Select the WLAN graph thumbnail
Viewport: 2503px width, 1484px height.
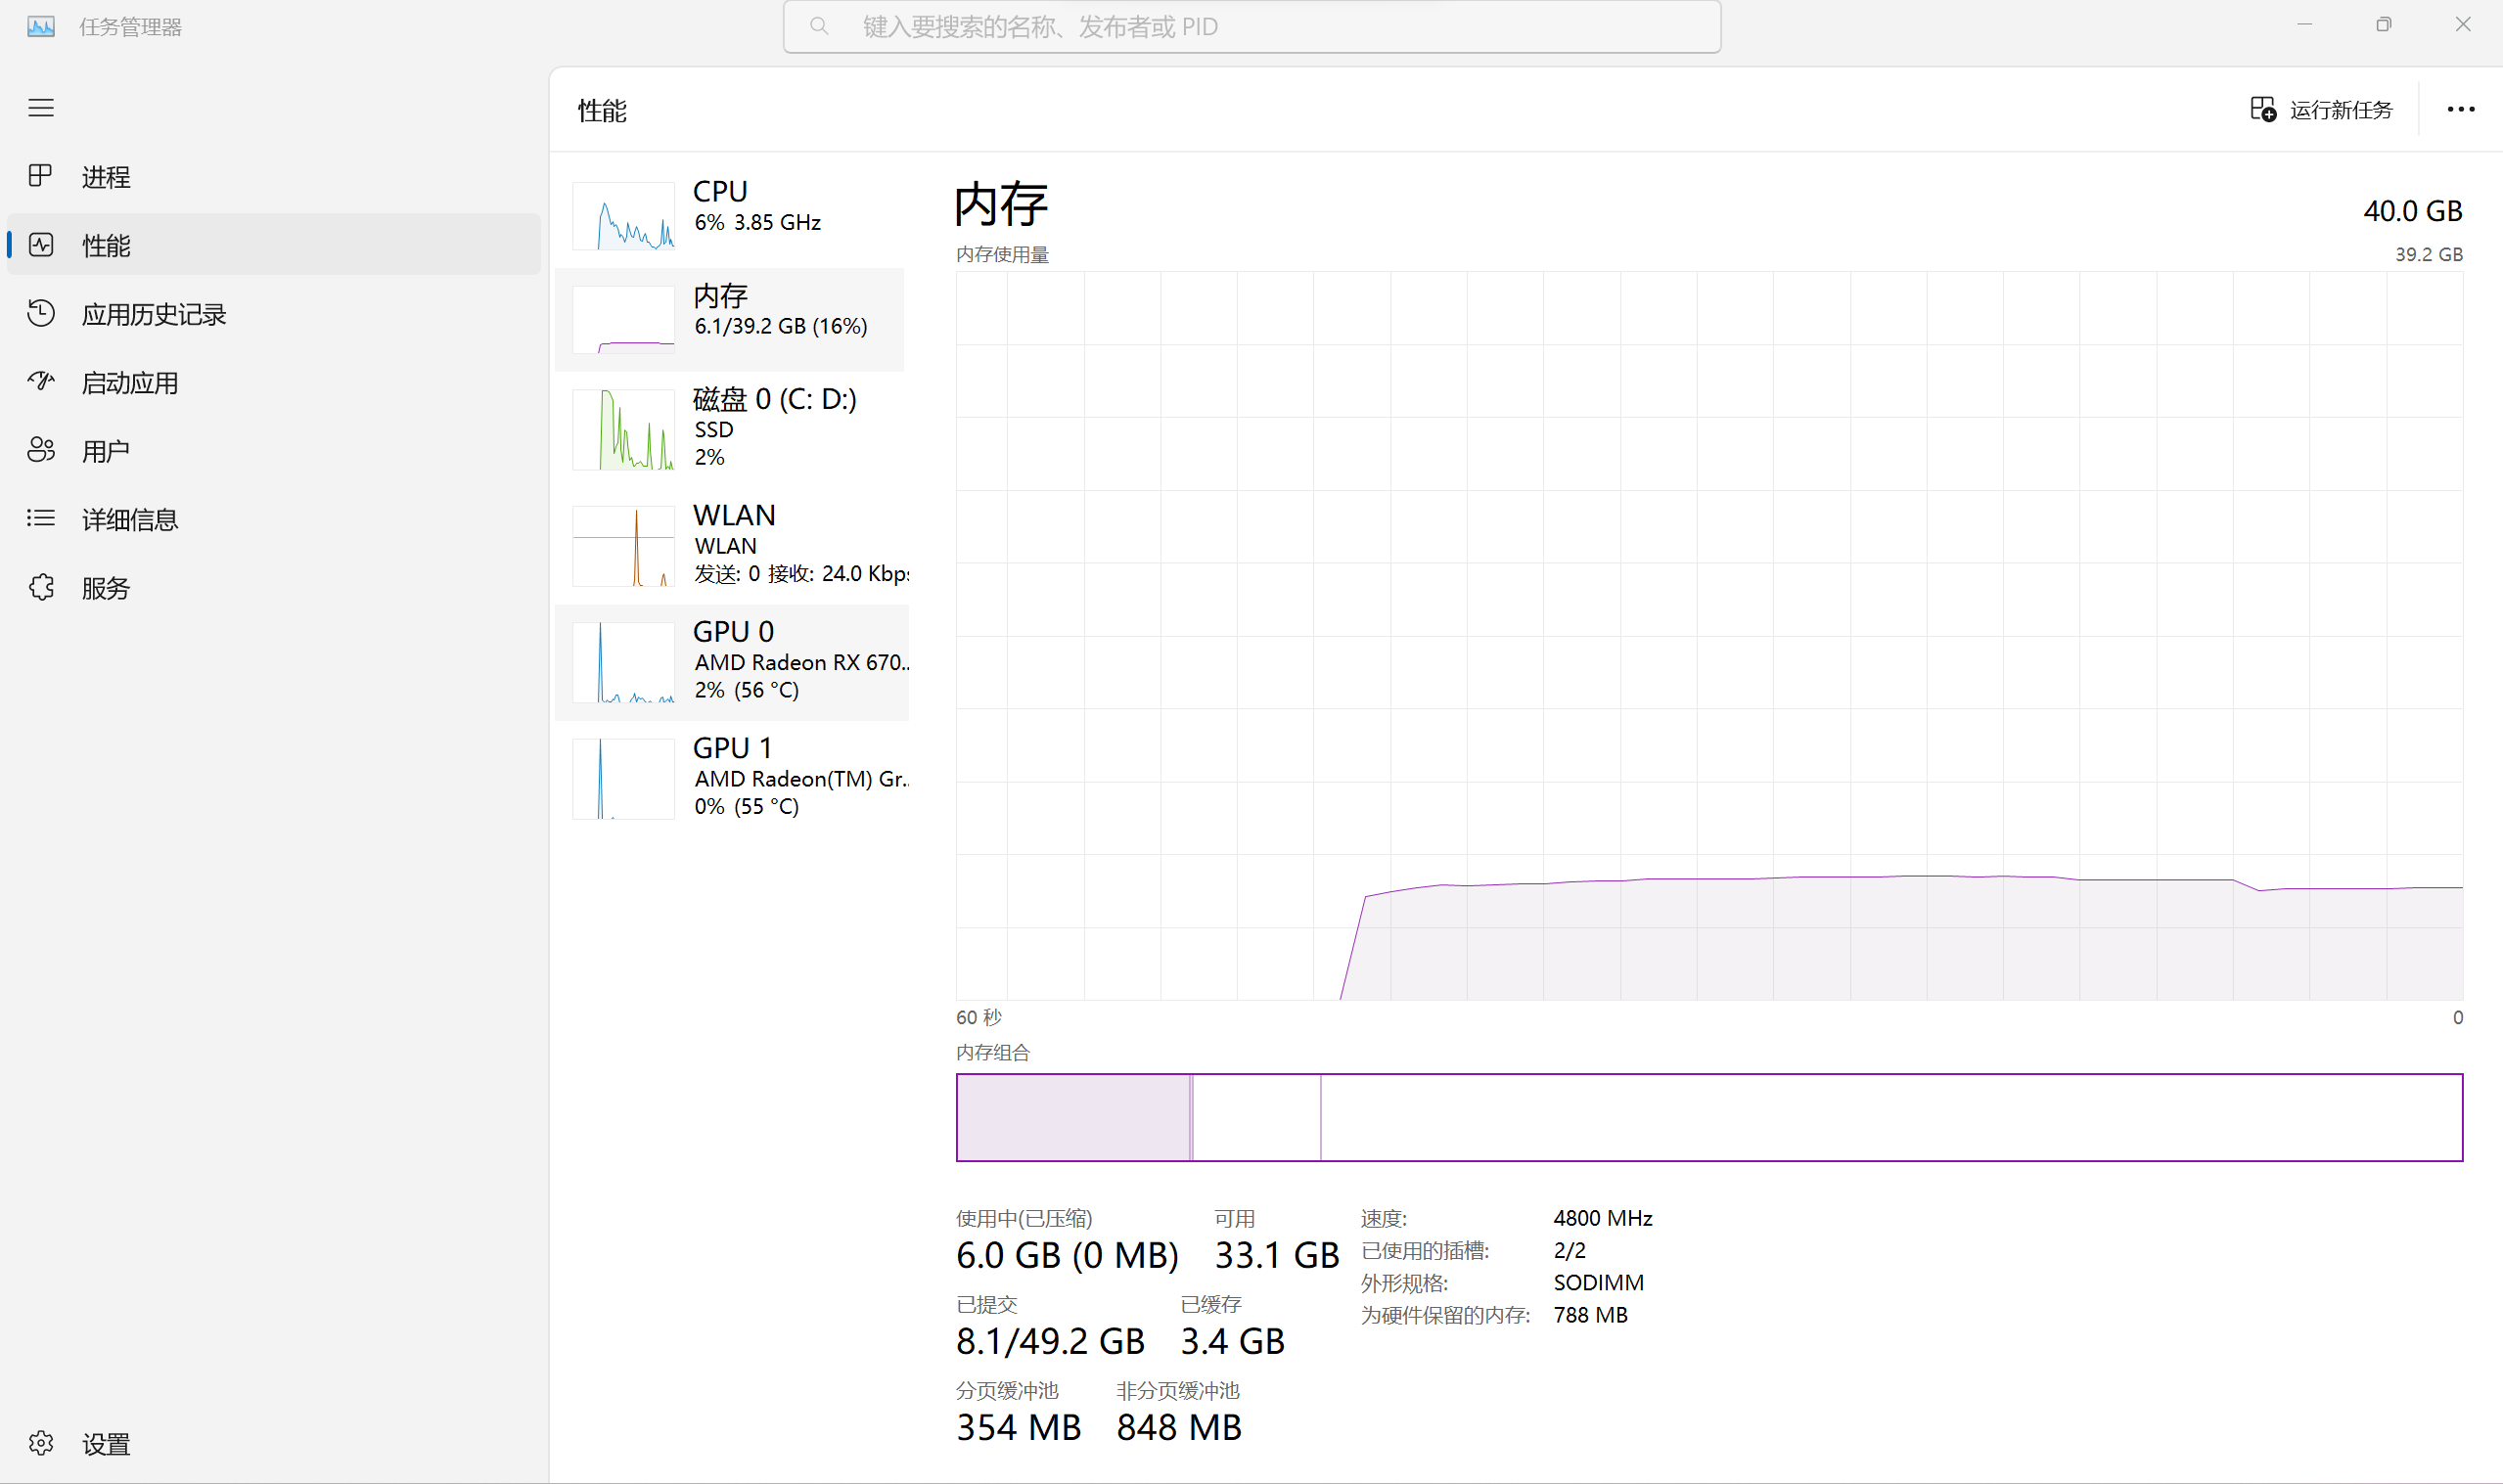(x=623, y=546)
